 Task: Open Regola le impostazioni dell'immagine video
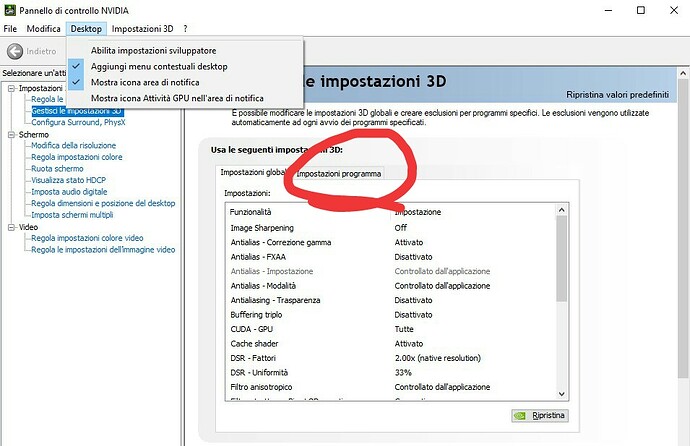[103, 249]
